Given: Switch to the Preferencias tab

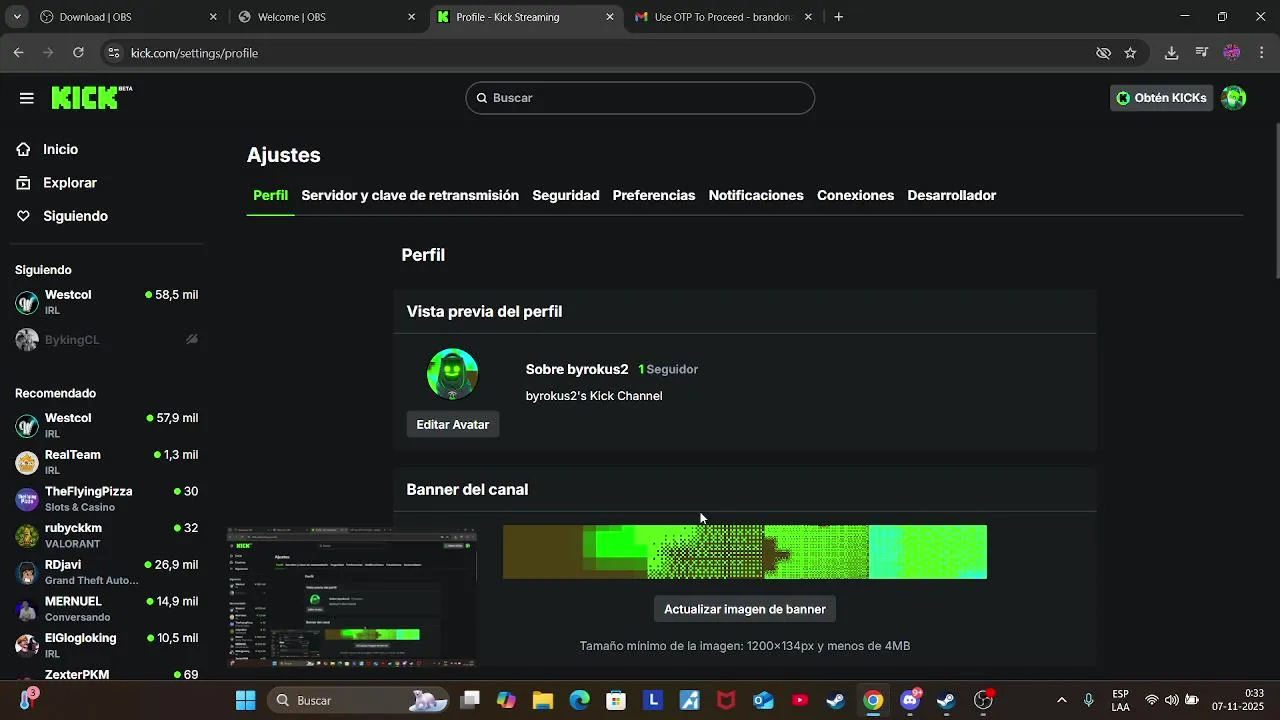Looking at the screenshot, I should pos(654,195).
